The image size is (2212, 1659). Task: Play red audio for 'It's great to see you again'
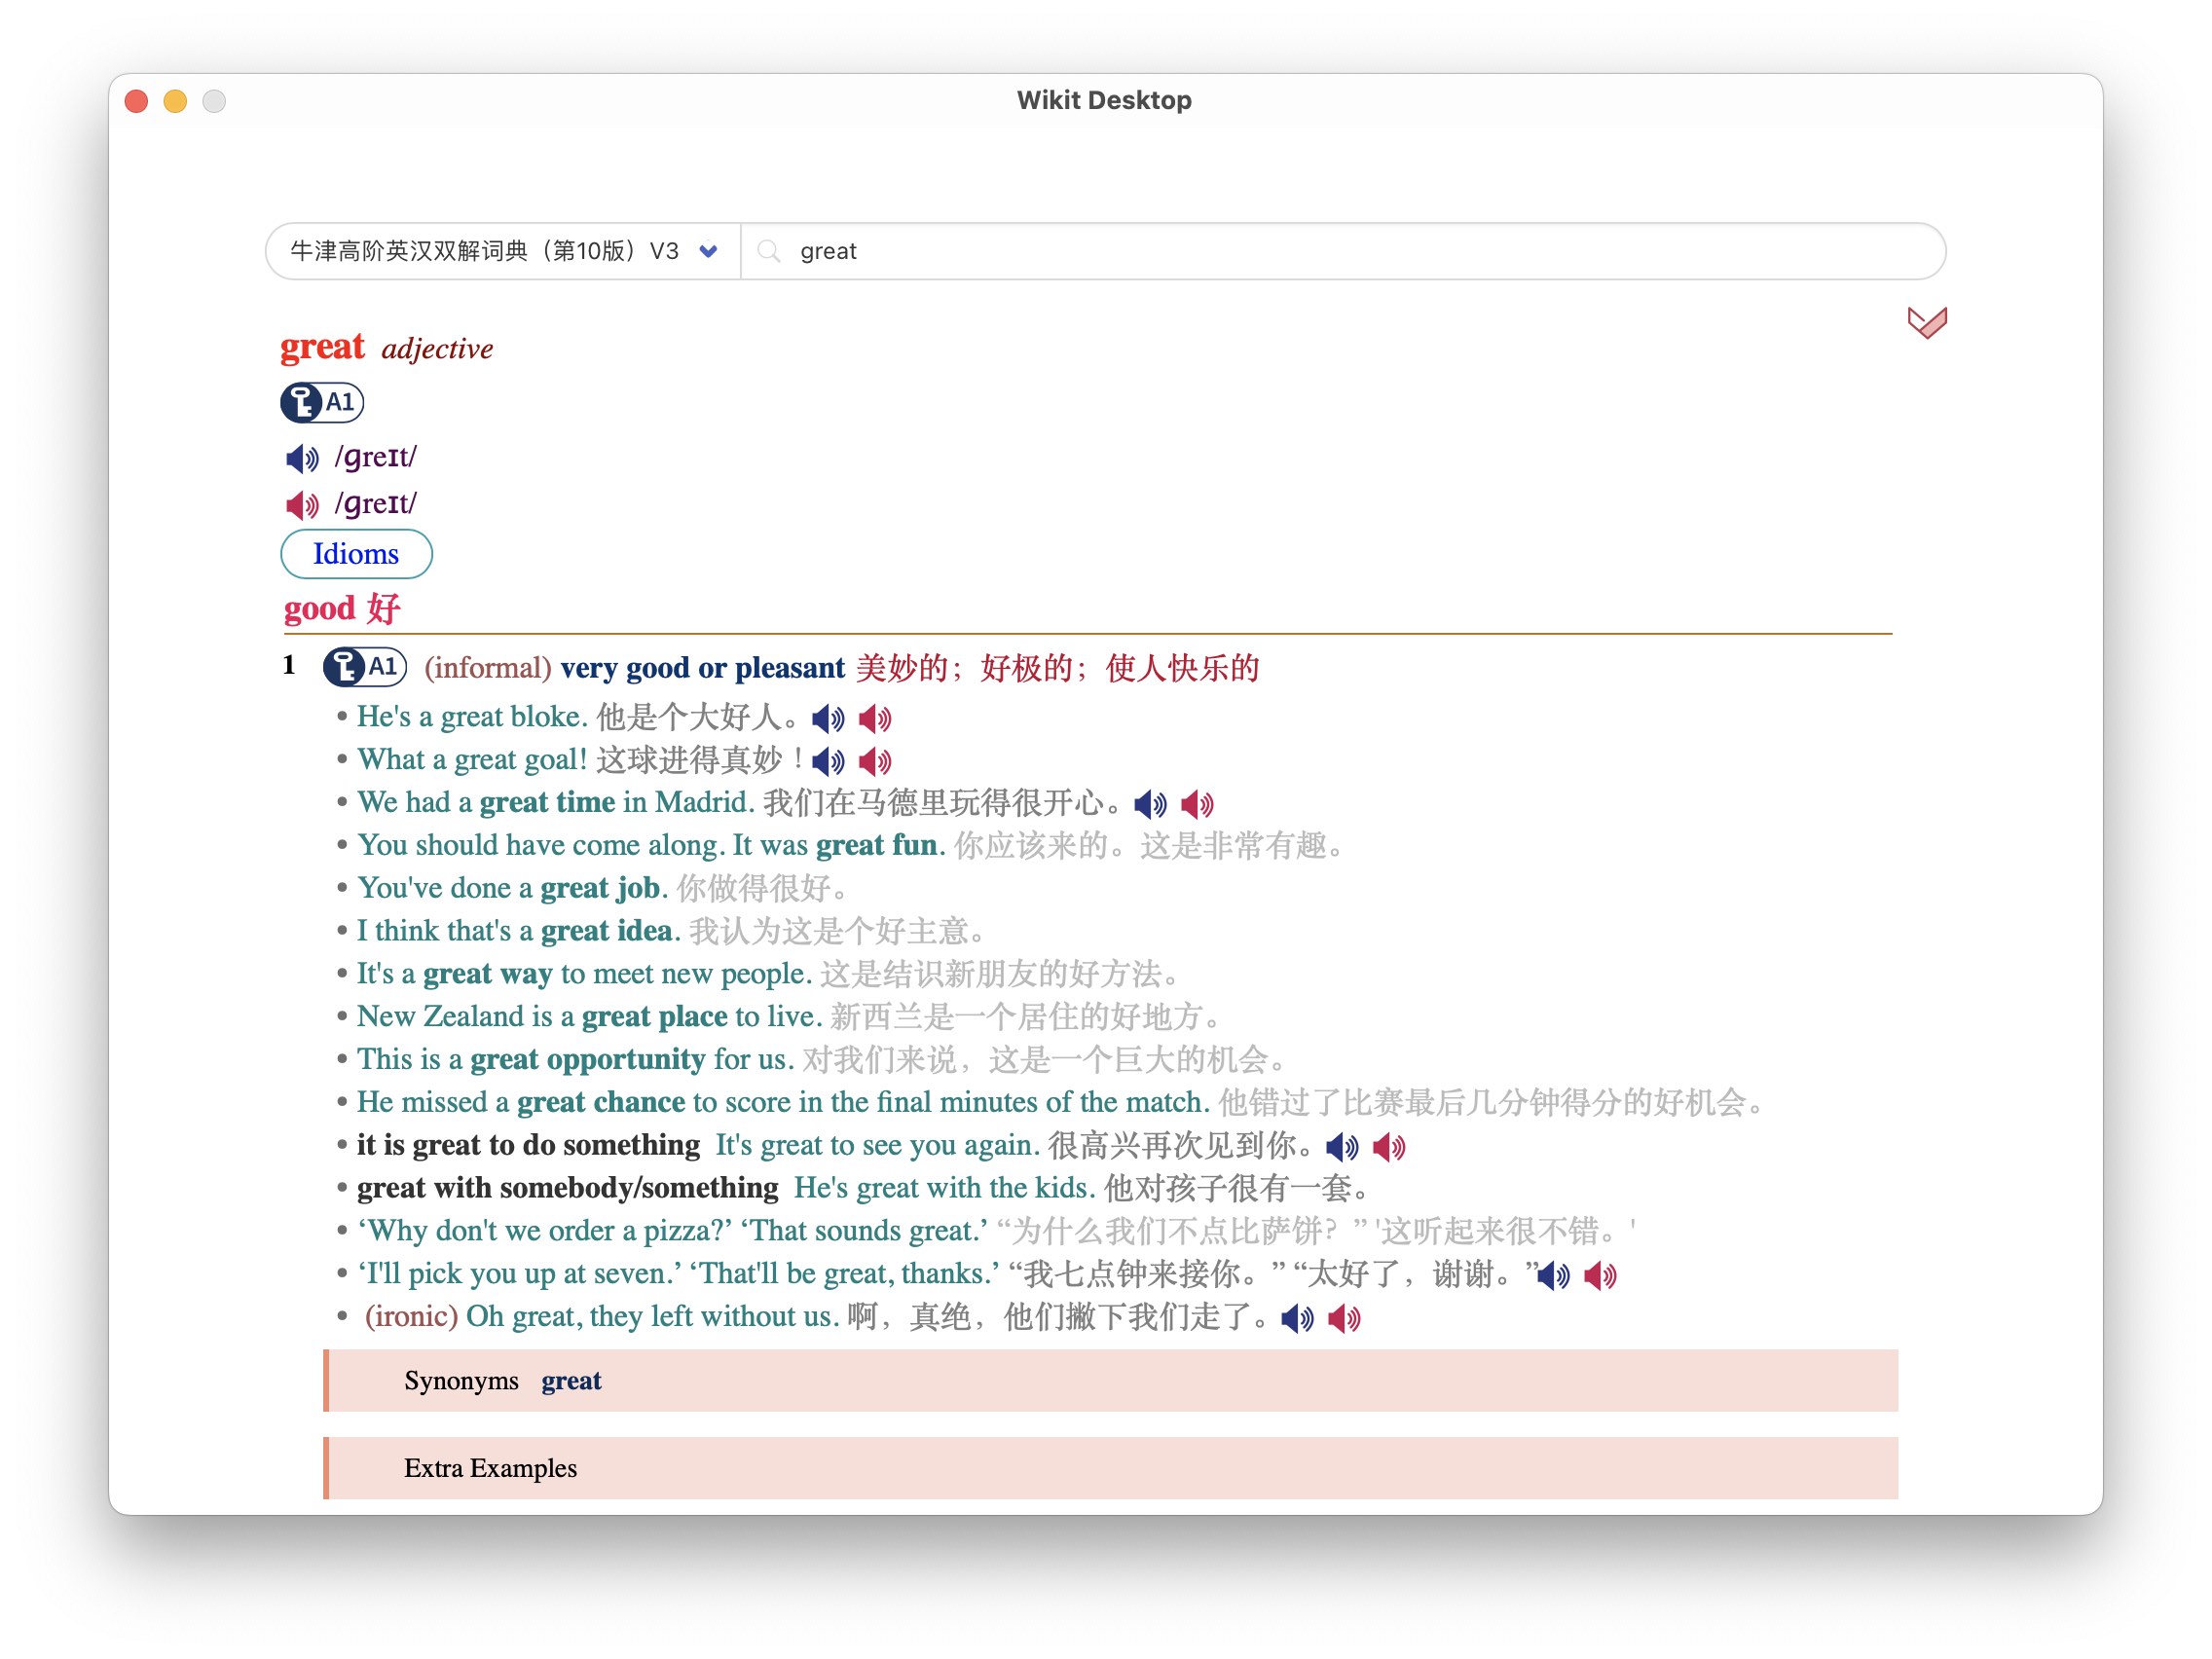tap(1389, 1147)
